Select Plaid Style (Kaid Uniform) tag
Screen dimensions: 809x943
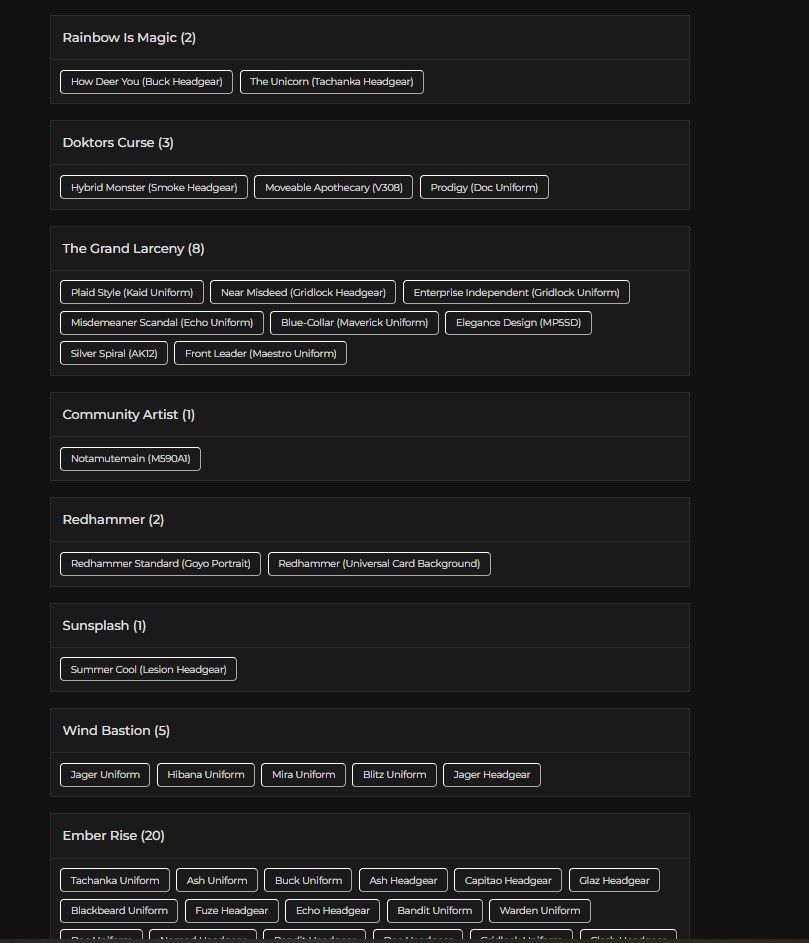(132, 292)
